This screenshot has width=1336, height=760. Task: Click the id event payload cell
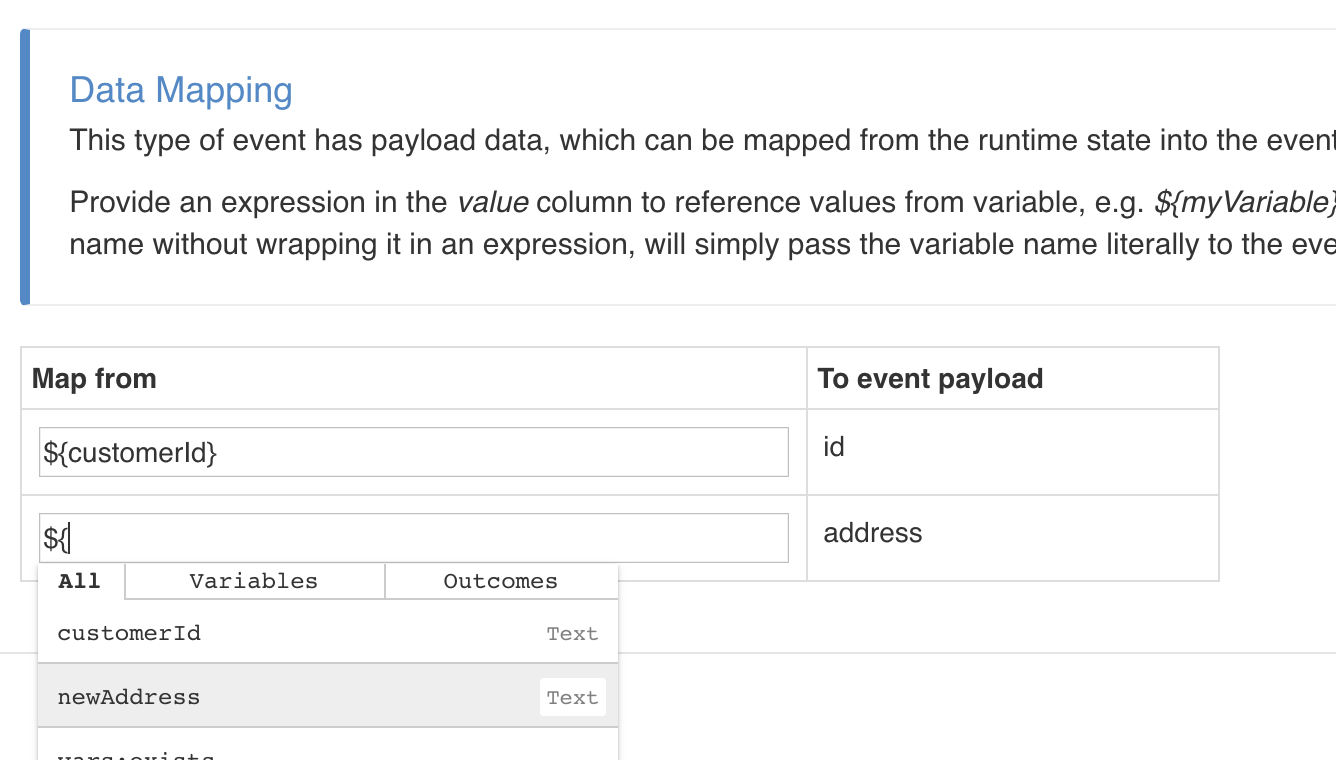pyautogui.click(x=833, y=446)
